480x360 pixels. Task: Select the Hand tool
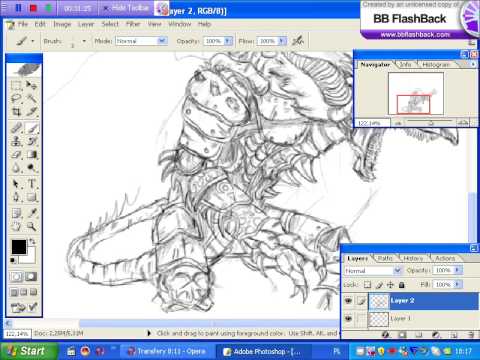coord(16,226)
